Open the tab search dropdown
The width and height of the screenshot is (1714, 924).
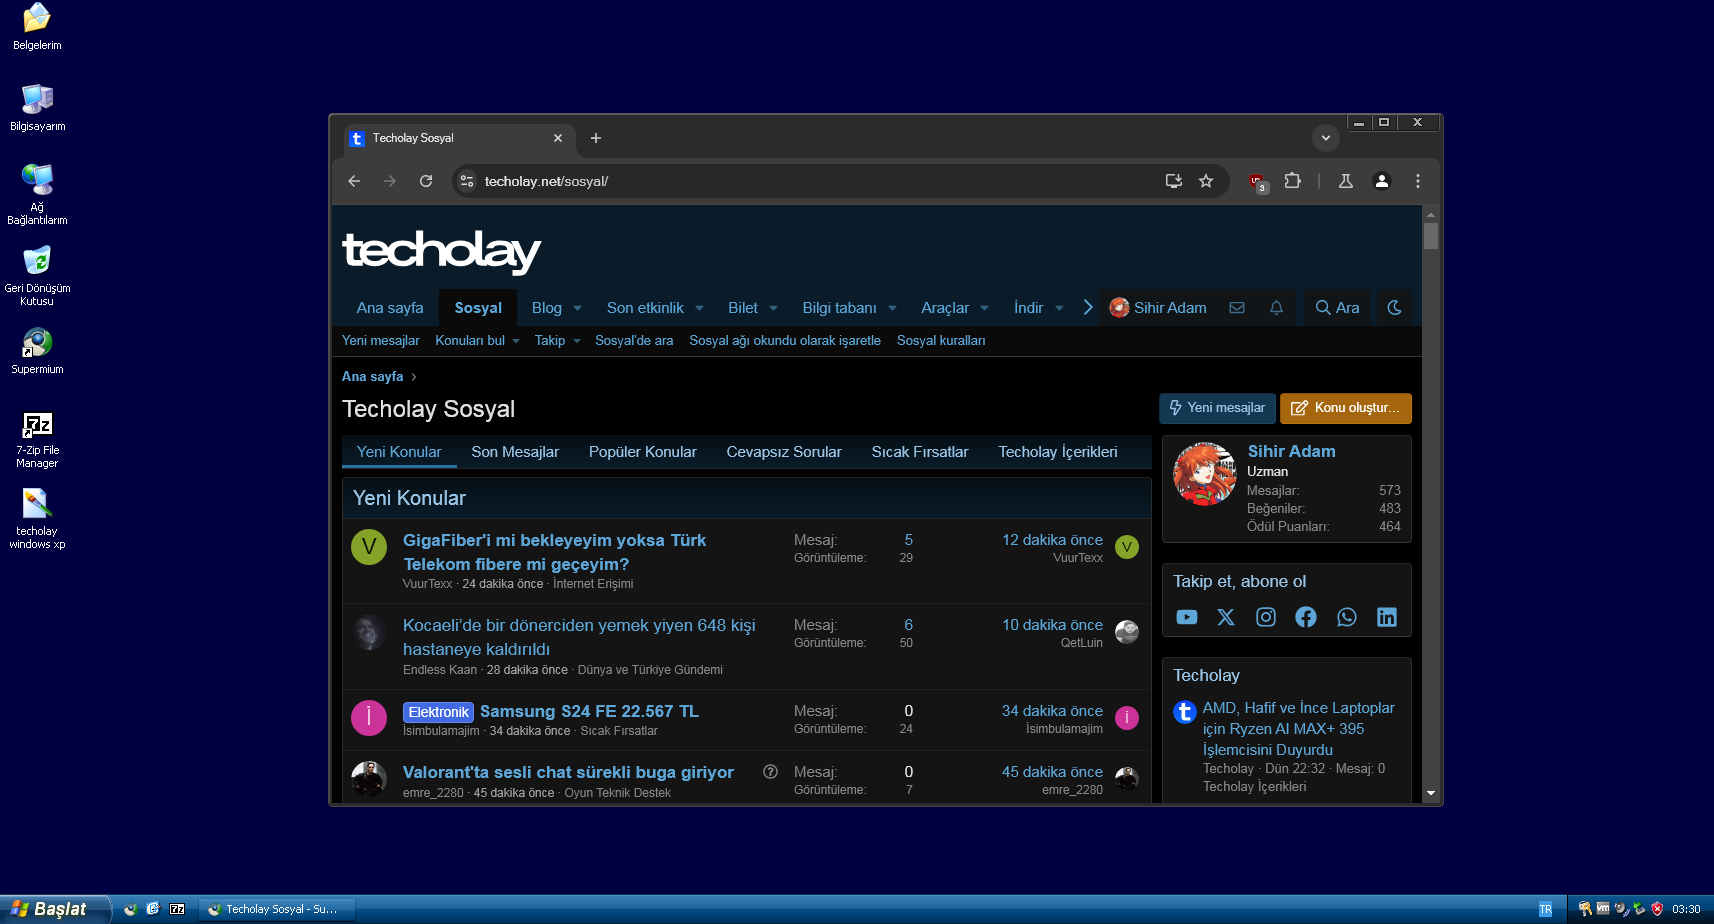click(x=1326, y=138)
